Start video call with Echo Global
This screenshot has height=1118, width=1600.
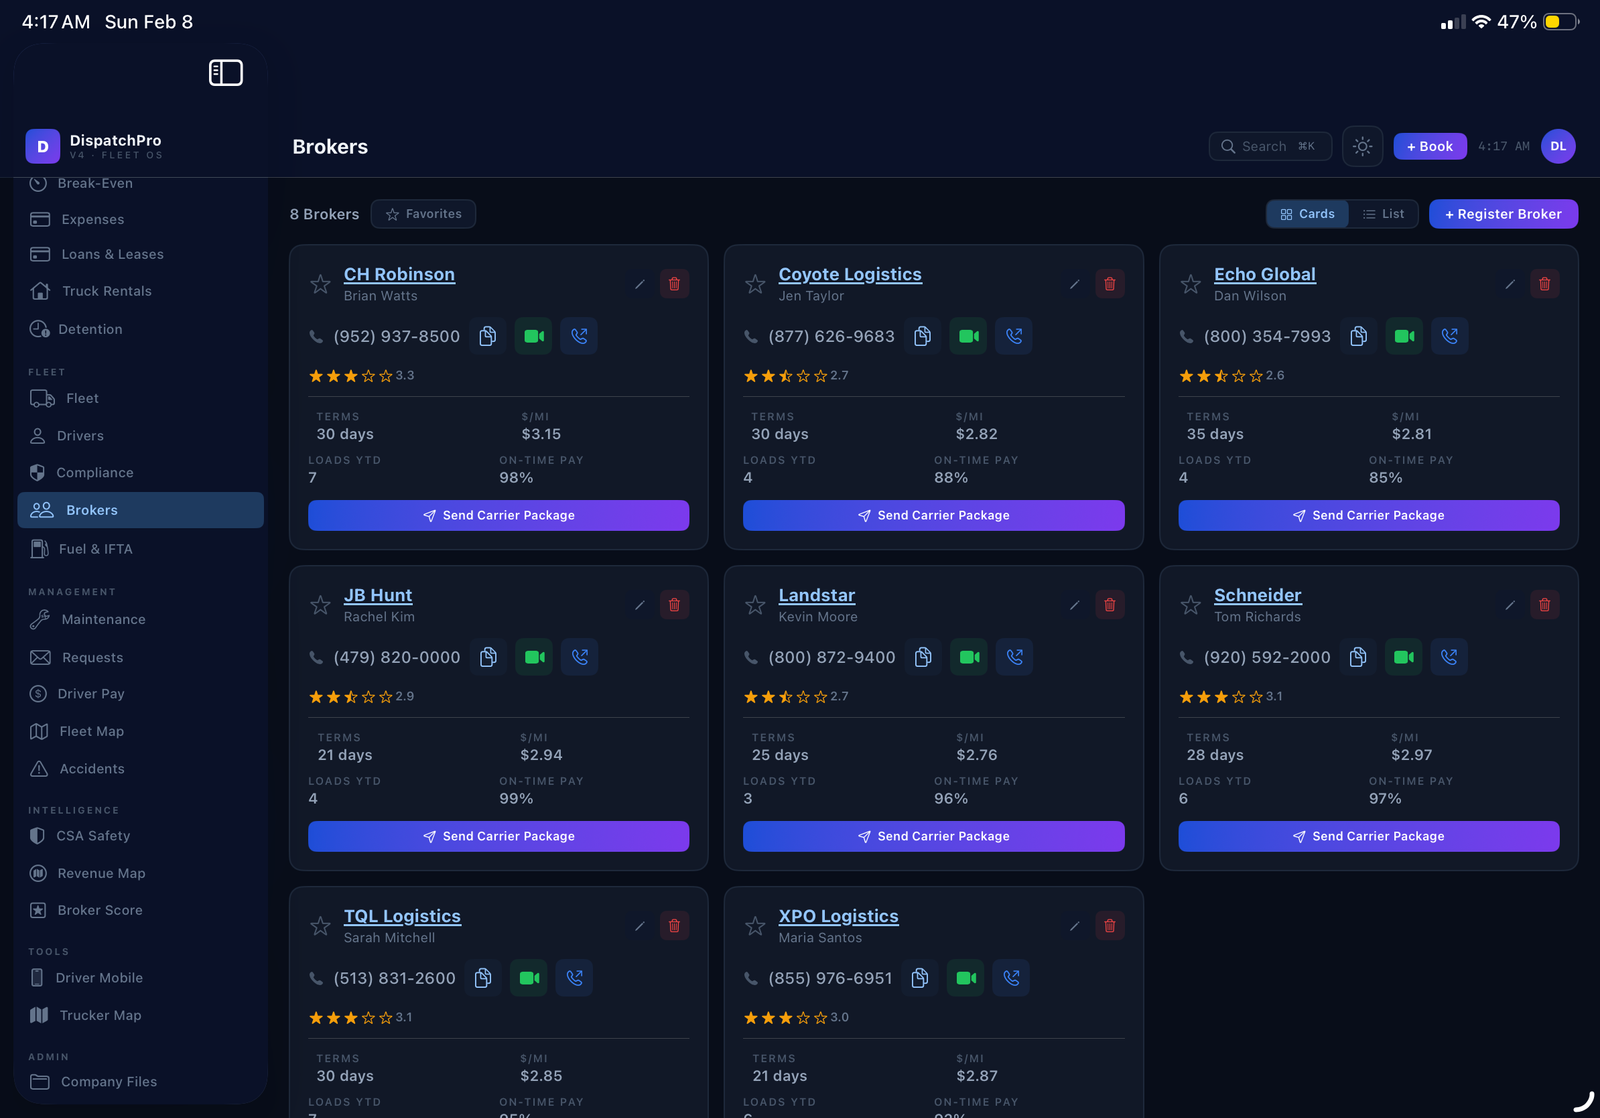pyautogui.click(x=1404, y=336)
